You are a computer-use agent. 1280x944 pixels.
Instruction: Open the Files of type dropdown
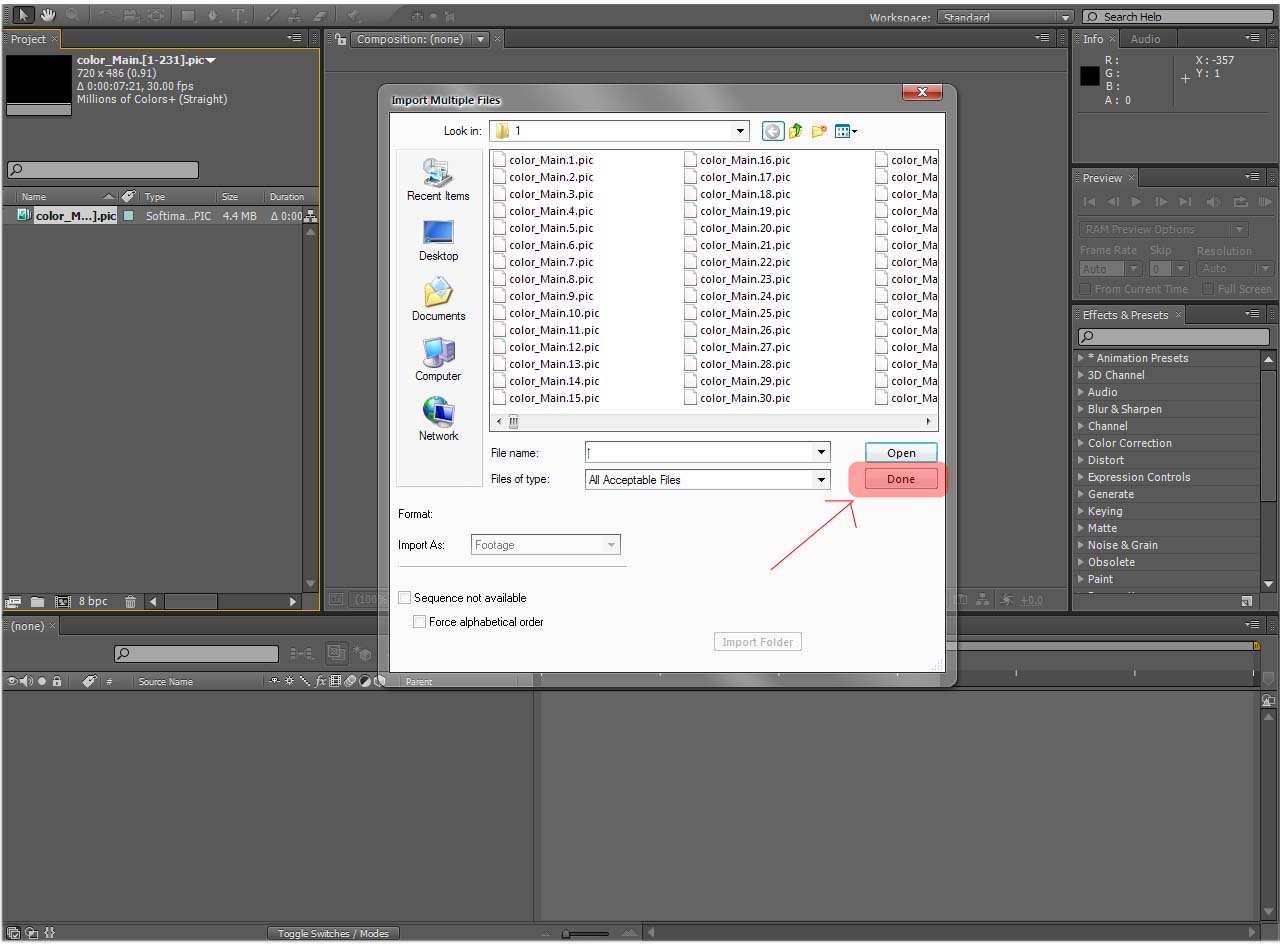click(x=821, y=480)
